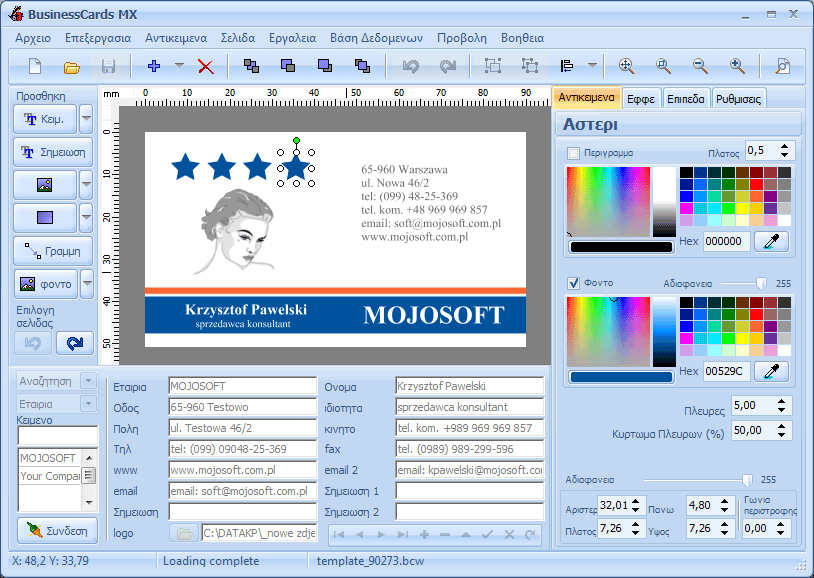The image size is (814, 578).
Task: Pick outline color with the eyedropper
Action: point(771,241)
